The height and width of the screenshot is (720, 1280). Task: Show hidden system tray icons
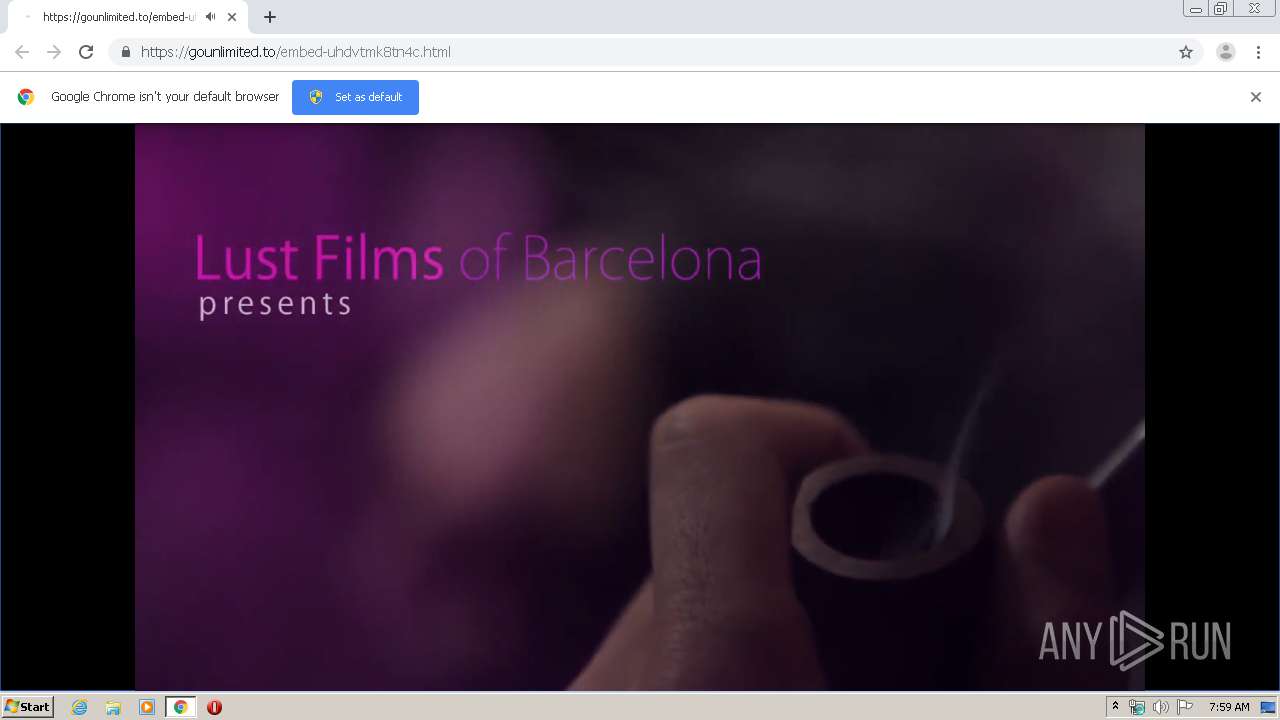[x=1115, y=707]
